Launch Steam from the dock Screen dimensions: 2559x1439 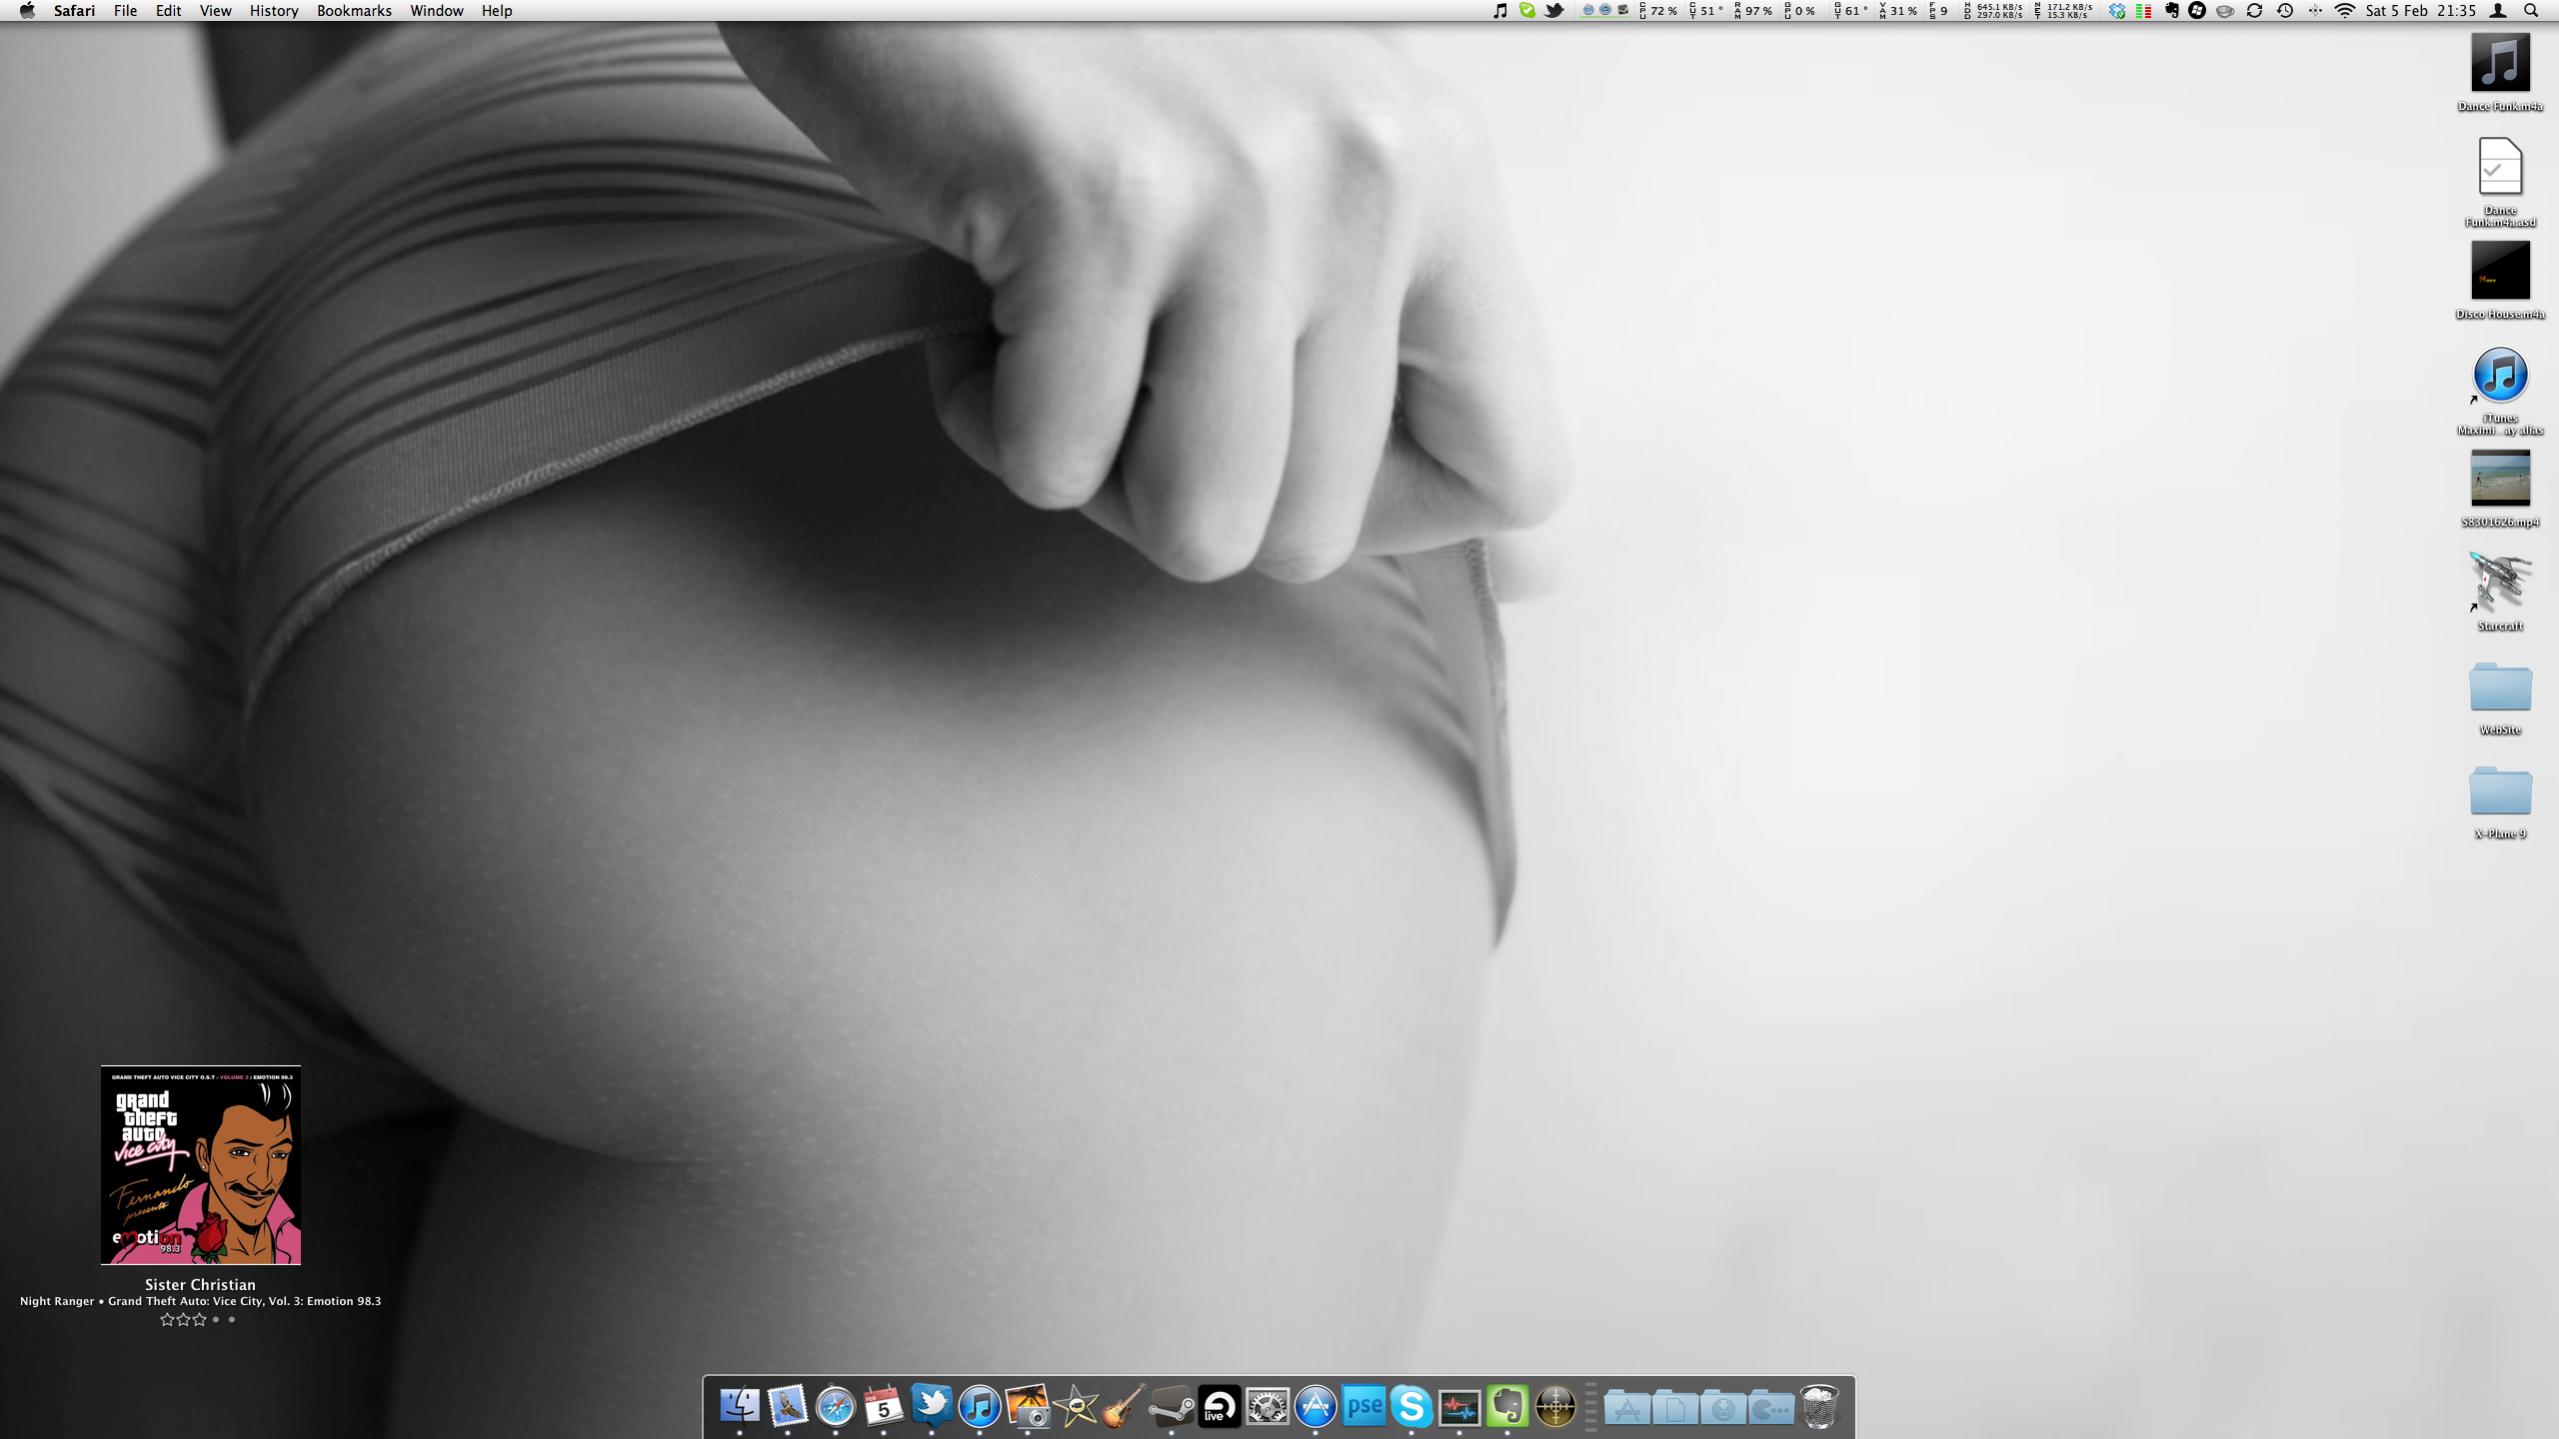point(1171,1407)
